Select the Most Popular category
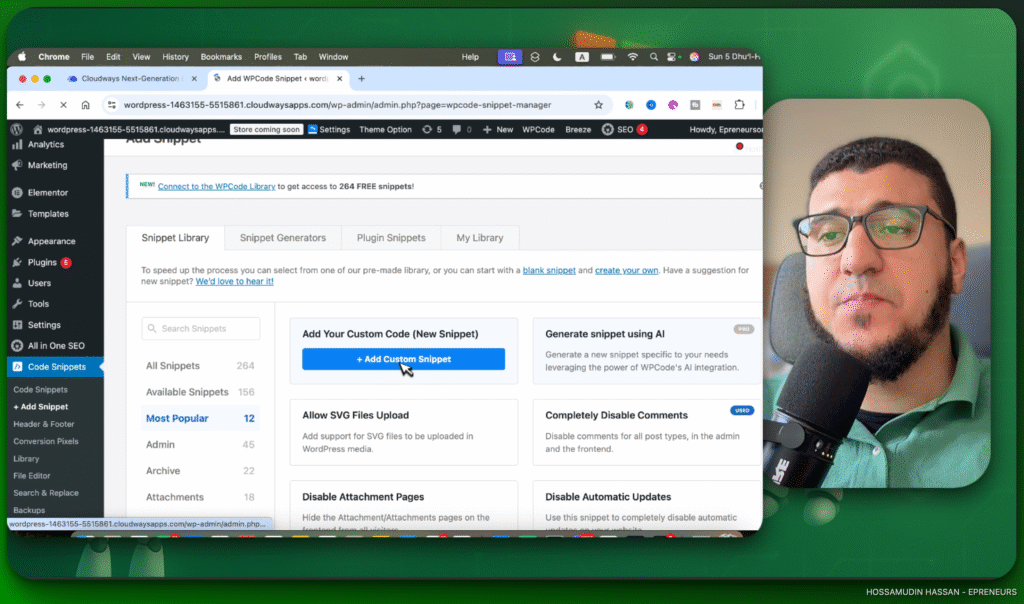 (200, 418)
